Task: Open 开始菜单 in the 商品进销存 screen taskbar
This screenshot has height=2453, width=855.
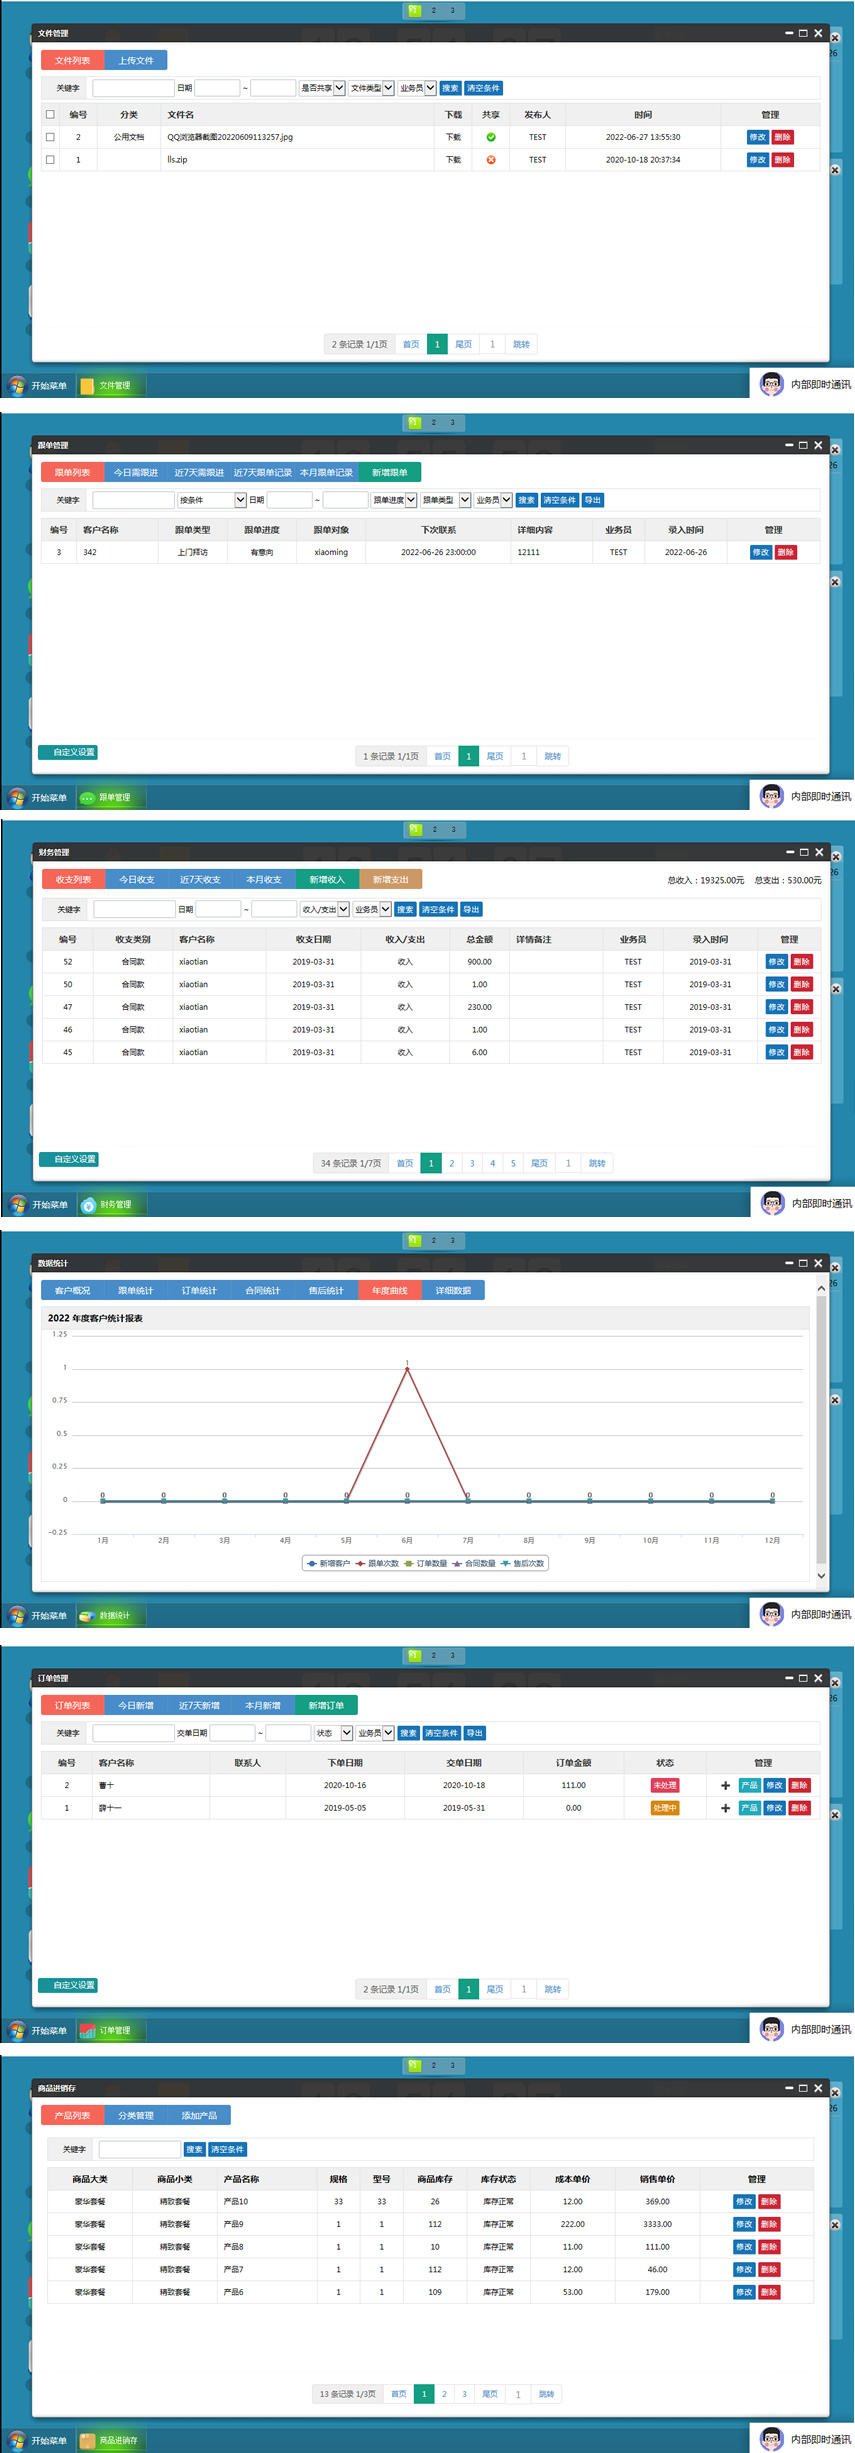Action: 38,2441
